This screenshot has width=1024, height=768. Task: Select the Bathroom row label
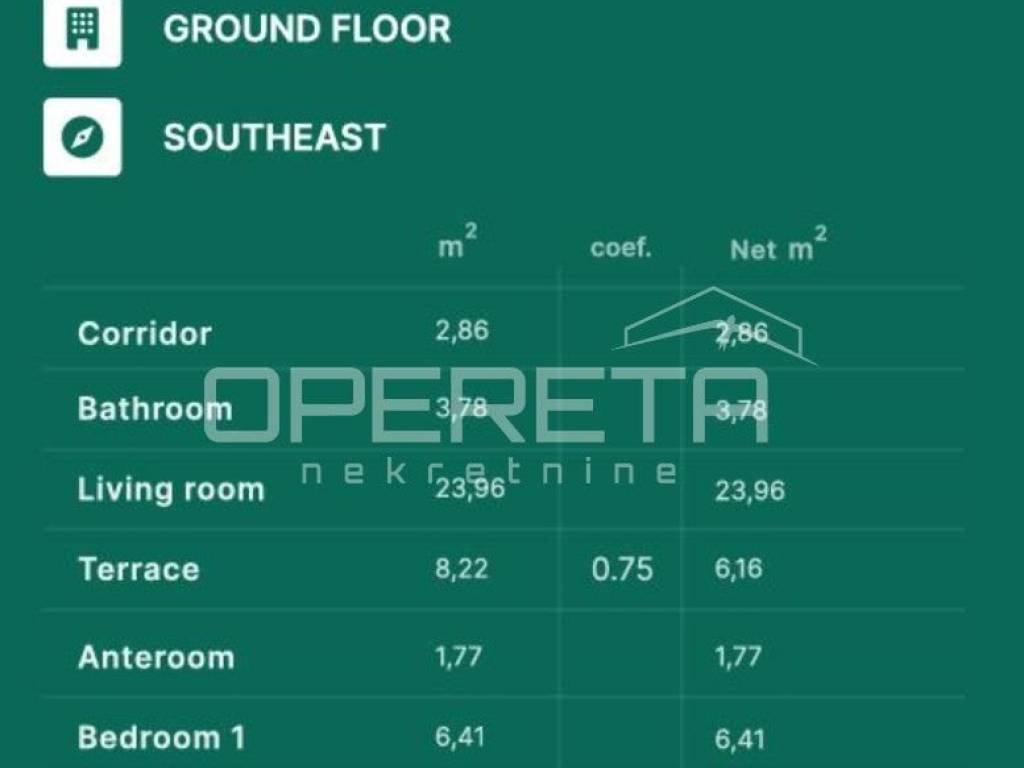point(155,409)
